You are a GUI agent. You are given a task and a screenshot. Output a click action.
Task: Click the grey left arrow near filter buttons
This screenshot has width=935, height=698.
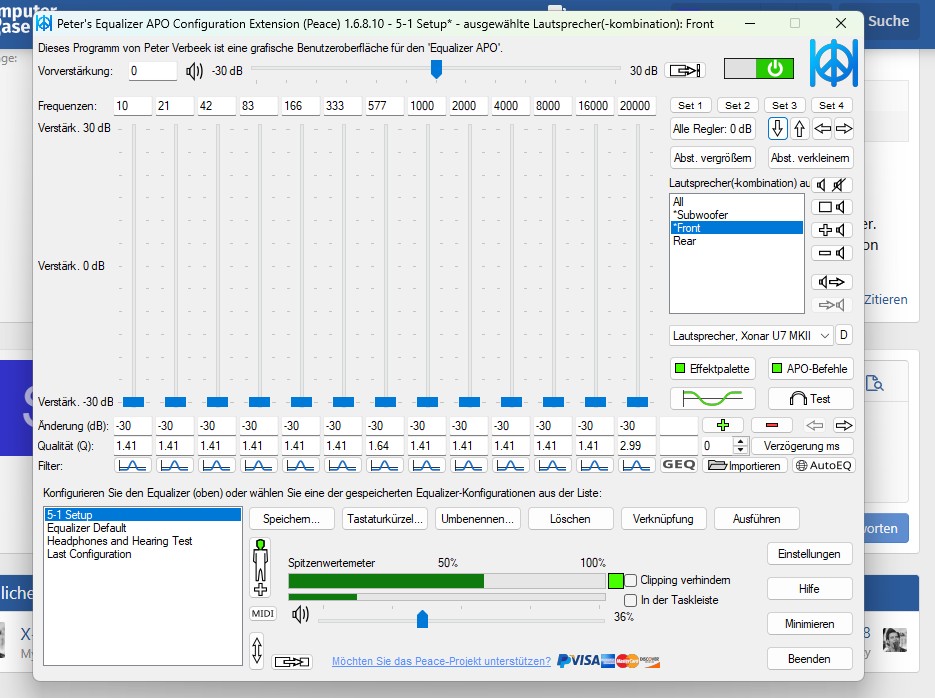[815, 425]
